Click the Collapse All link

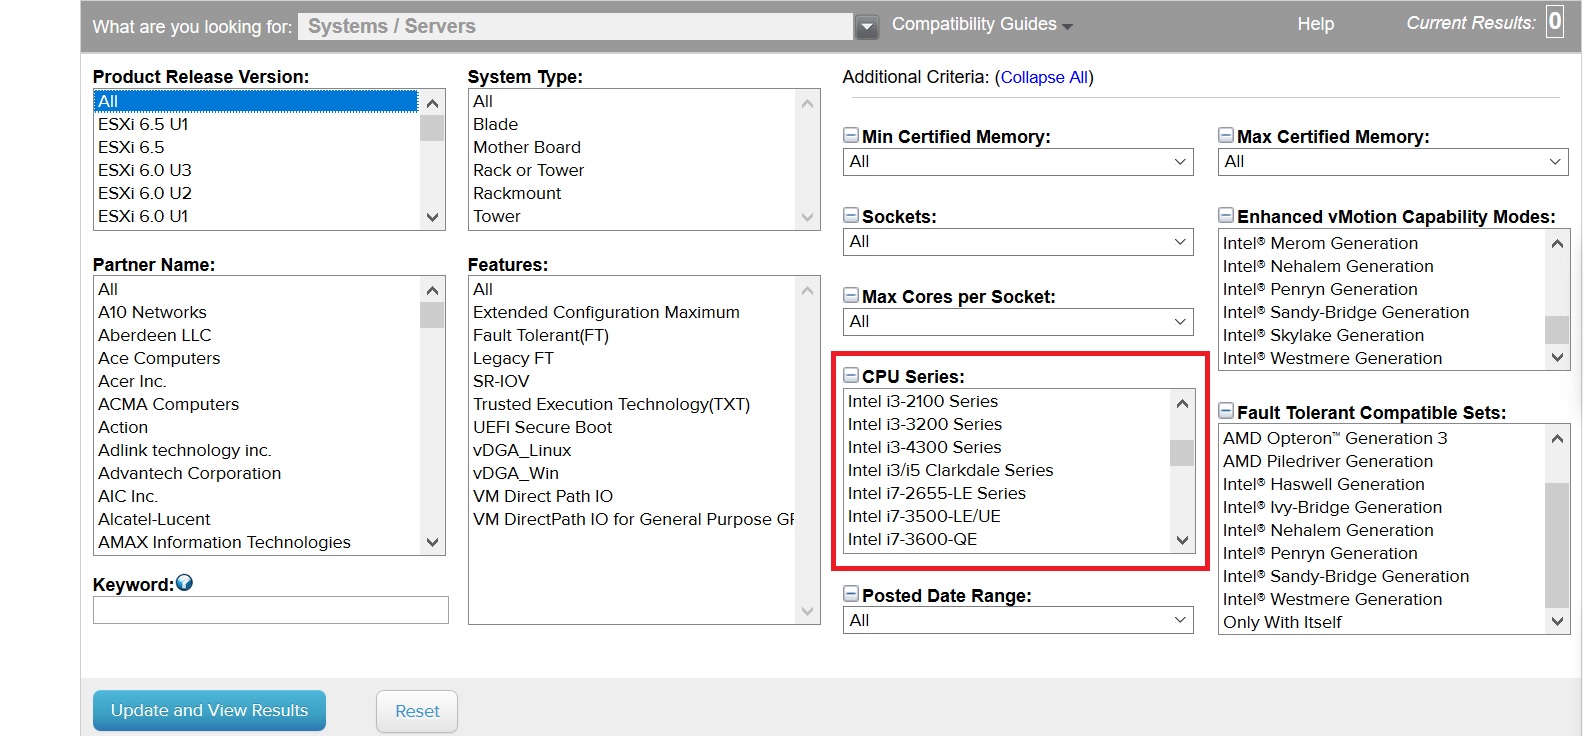tap(1044, 77)
